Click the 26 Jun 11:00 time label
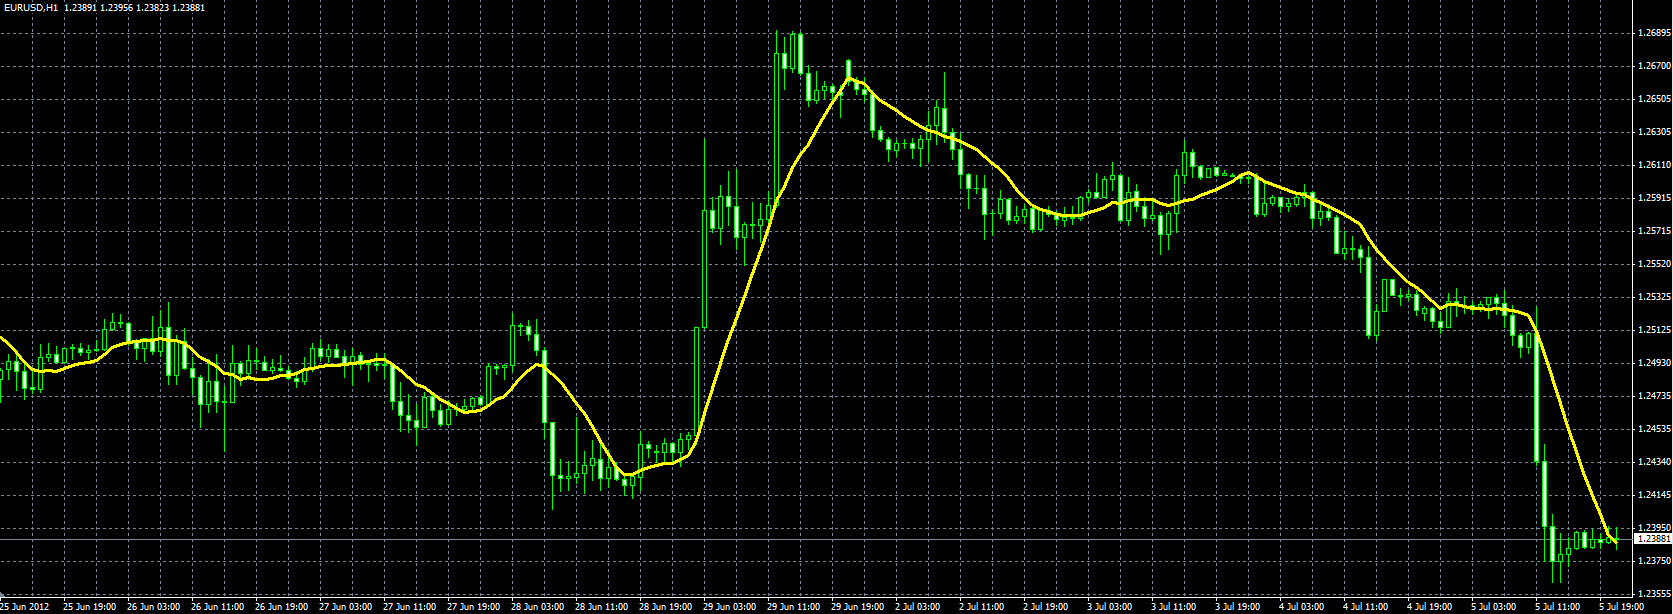The height and width of the screenshot is (614, 1673). click(217, 606)
